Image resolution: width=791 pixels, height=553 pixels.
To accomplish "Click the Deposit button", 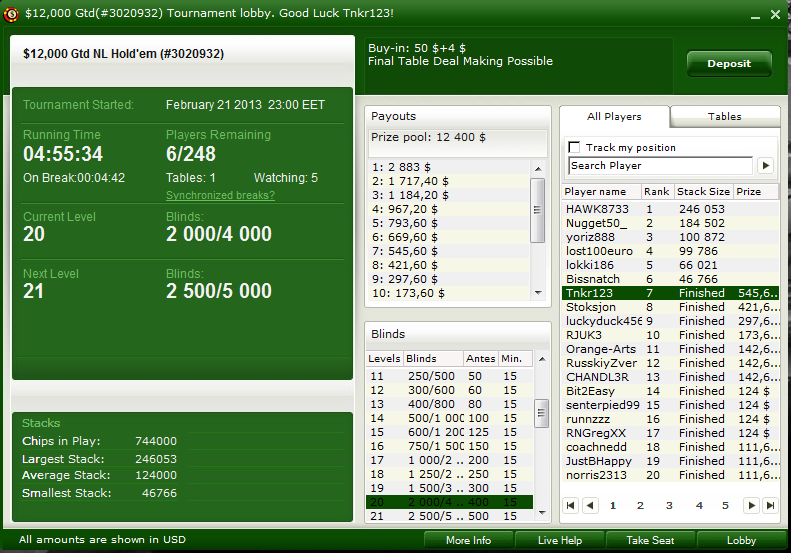I will pyautogui.click(x=729, y=64).
